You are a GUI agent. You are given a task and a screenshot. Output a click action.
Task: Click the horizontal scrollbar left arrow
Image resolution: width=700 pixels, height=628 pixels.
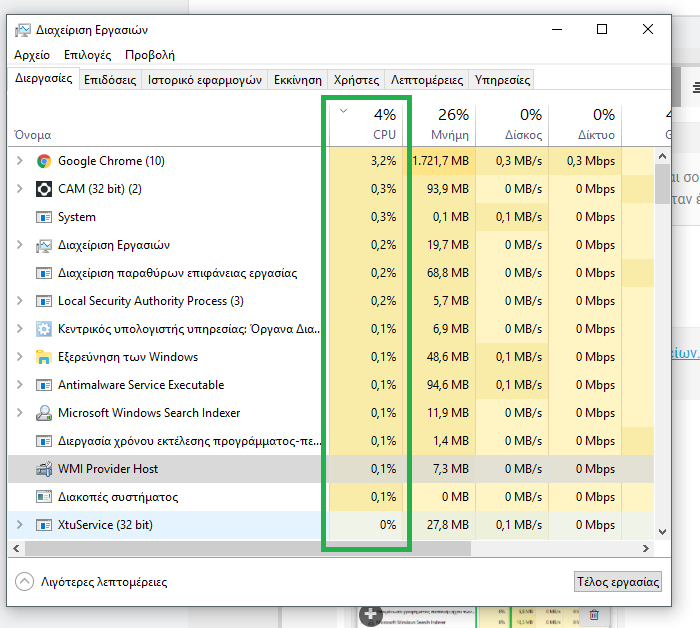click(17, 549)
